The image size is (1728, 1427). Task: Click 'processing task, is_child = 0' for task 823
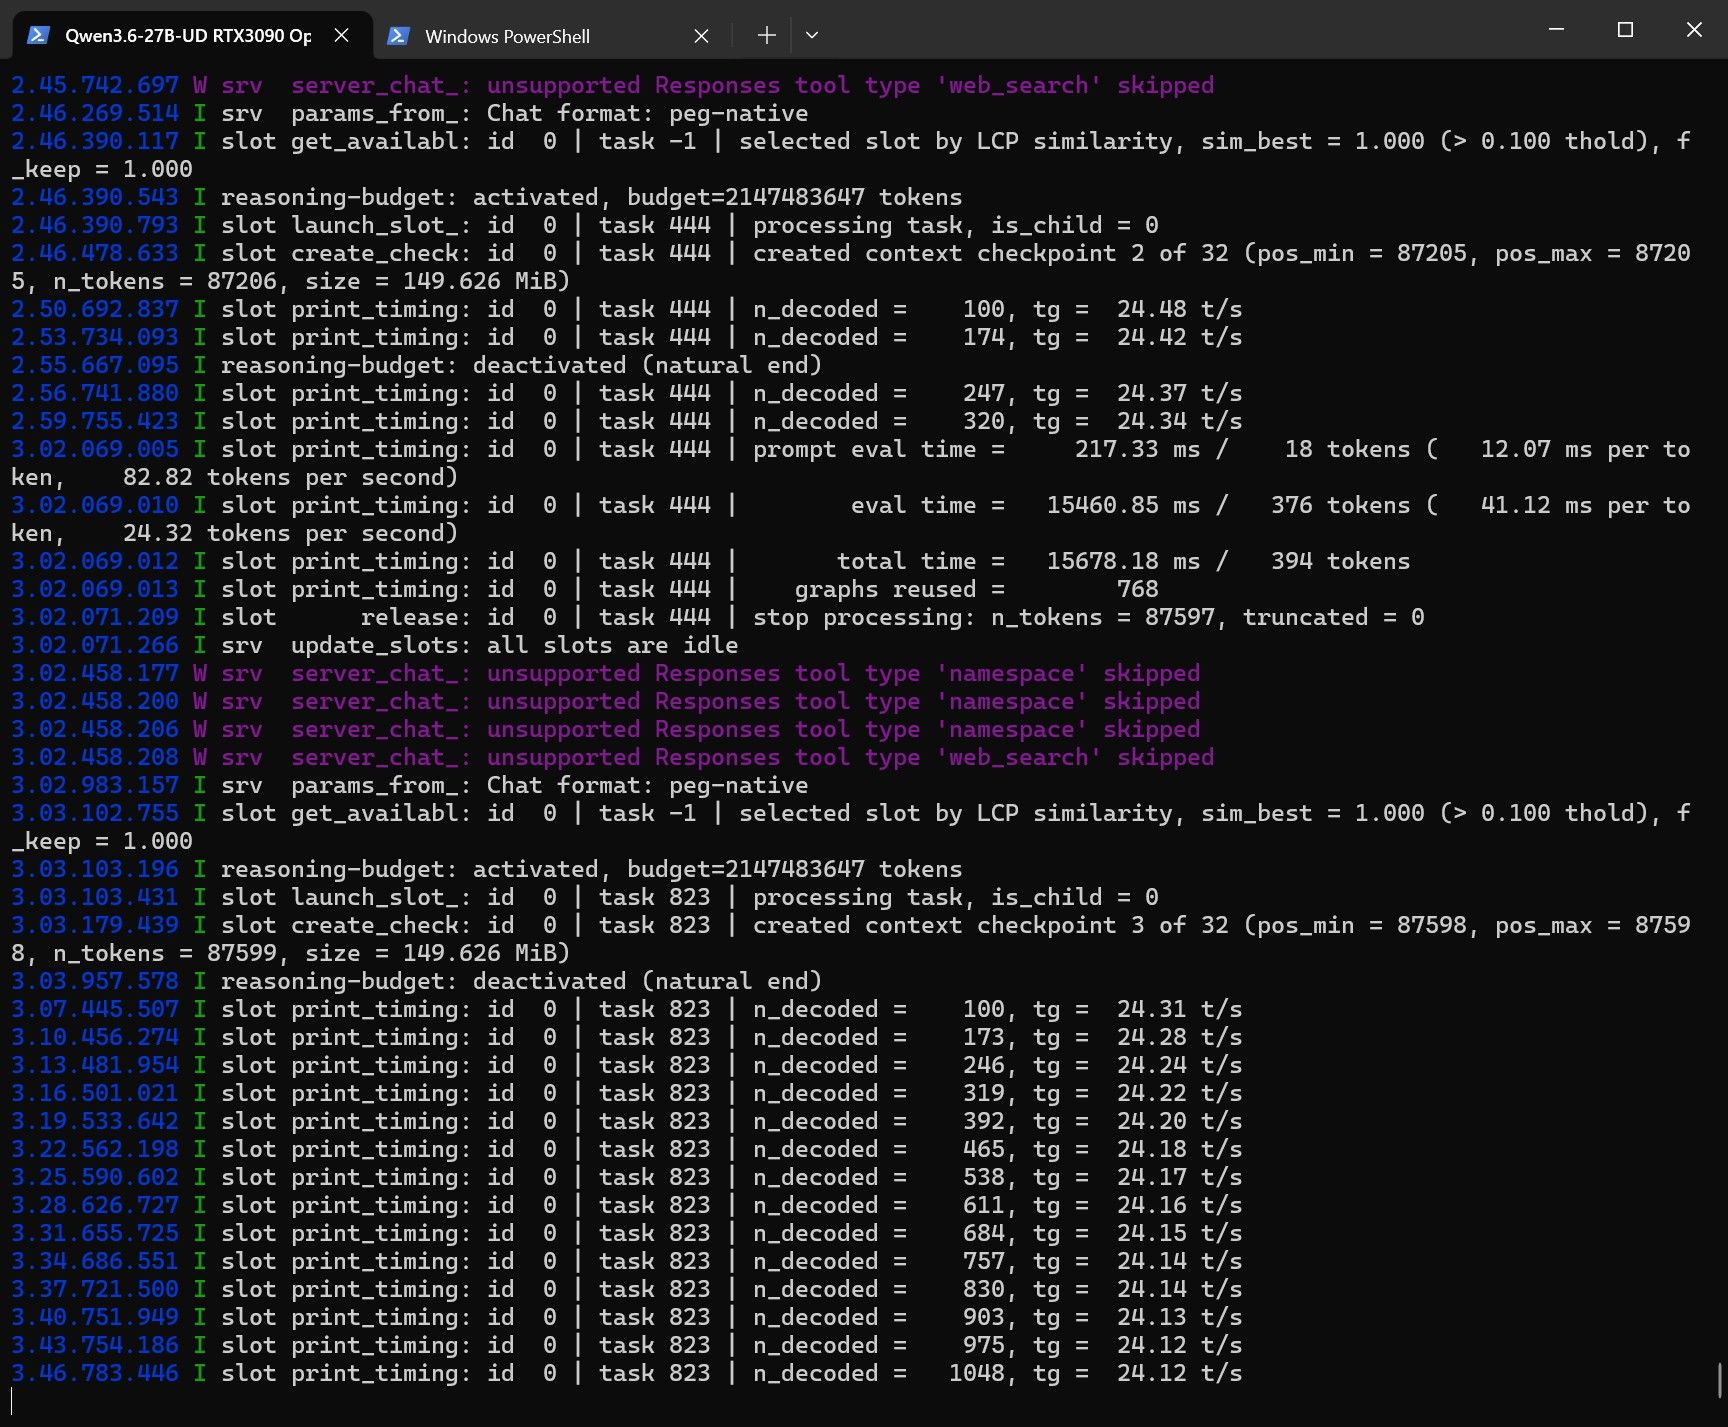pyautogui.click(x=955, y=897)
